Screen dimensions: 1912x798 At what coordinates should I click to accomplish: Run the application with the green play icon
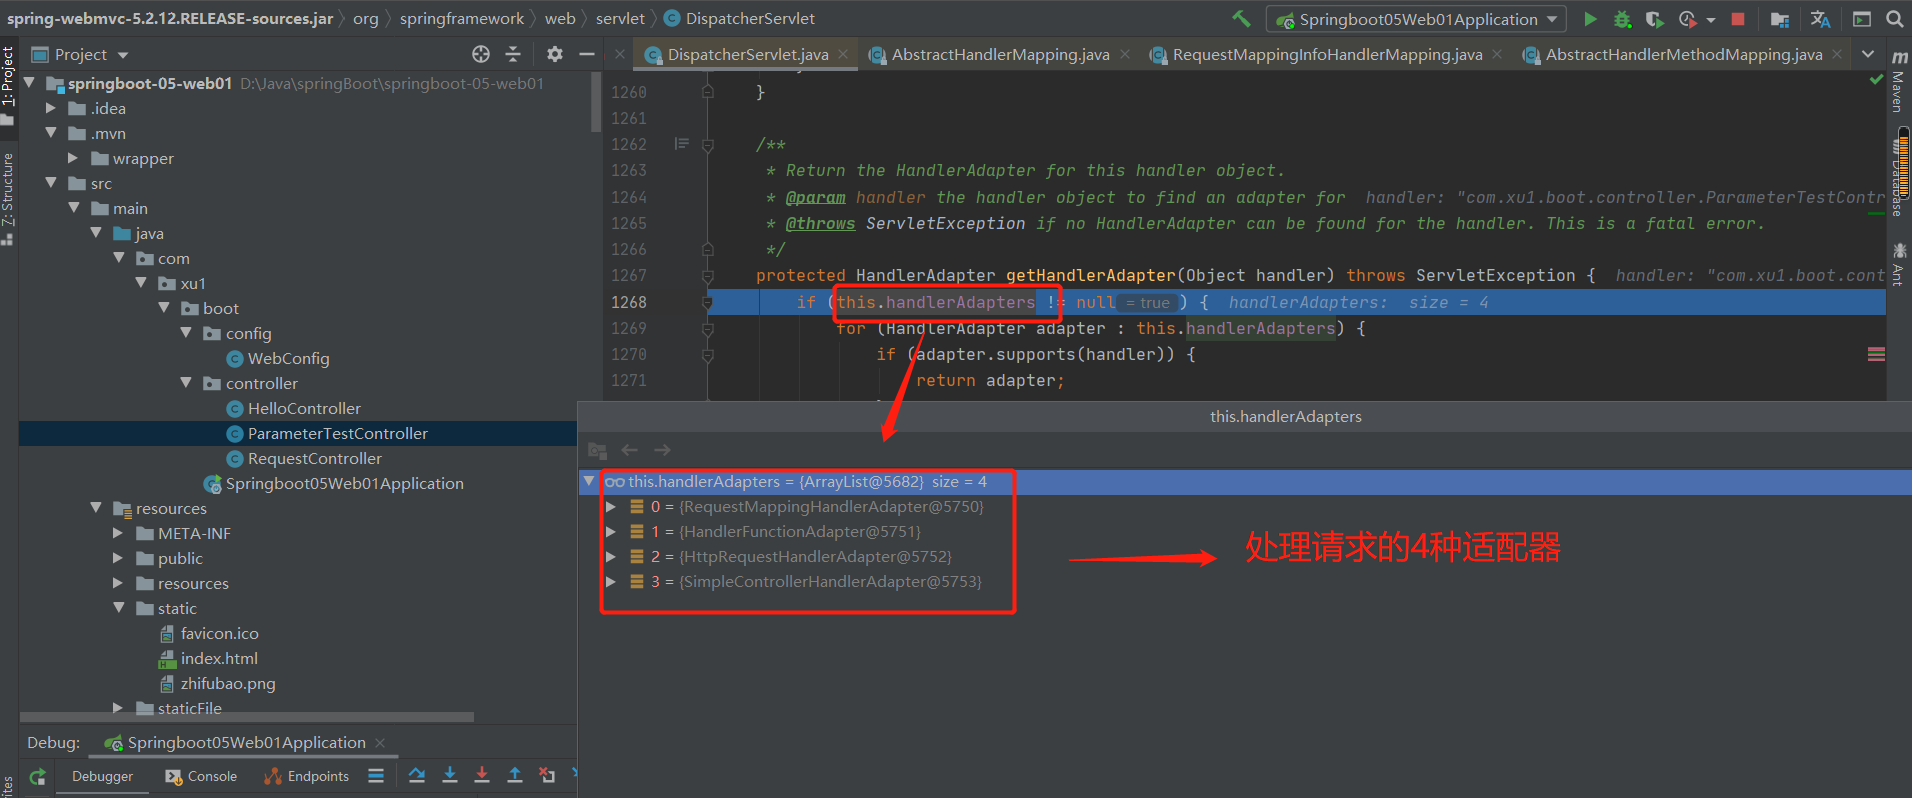point(1590,18)
